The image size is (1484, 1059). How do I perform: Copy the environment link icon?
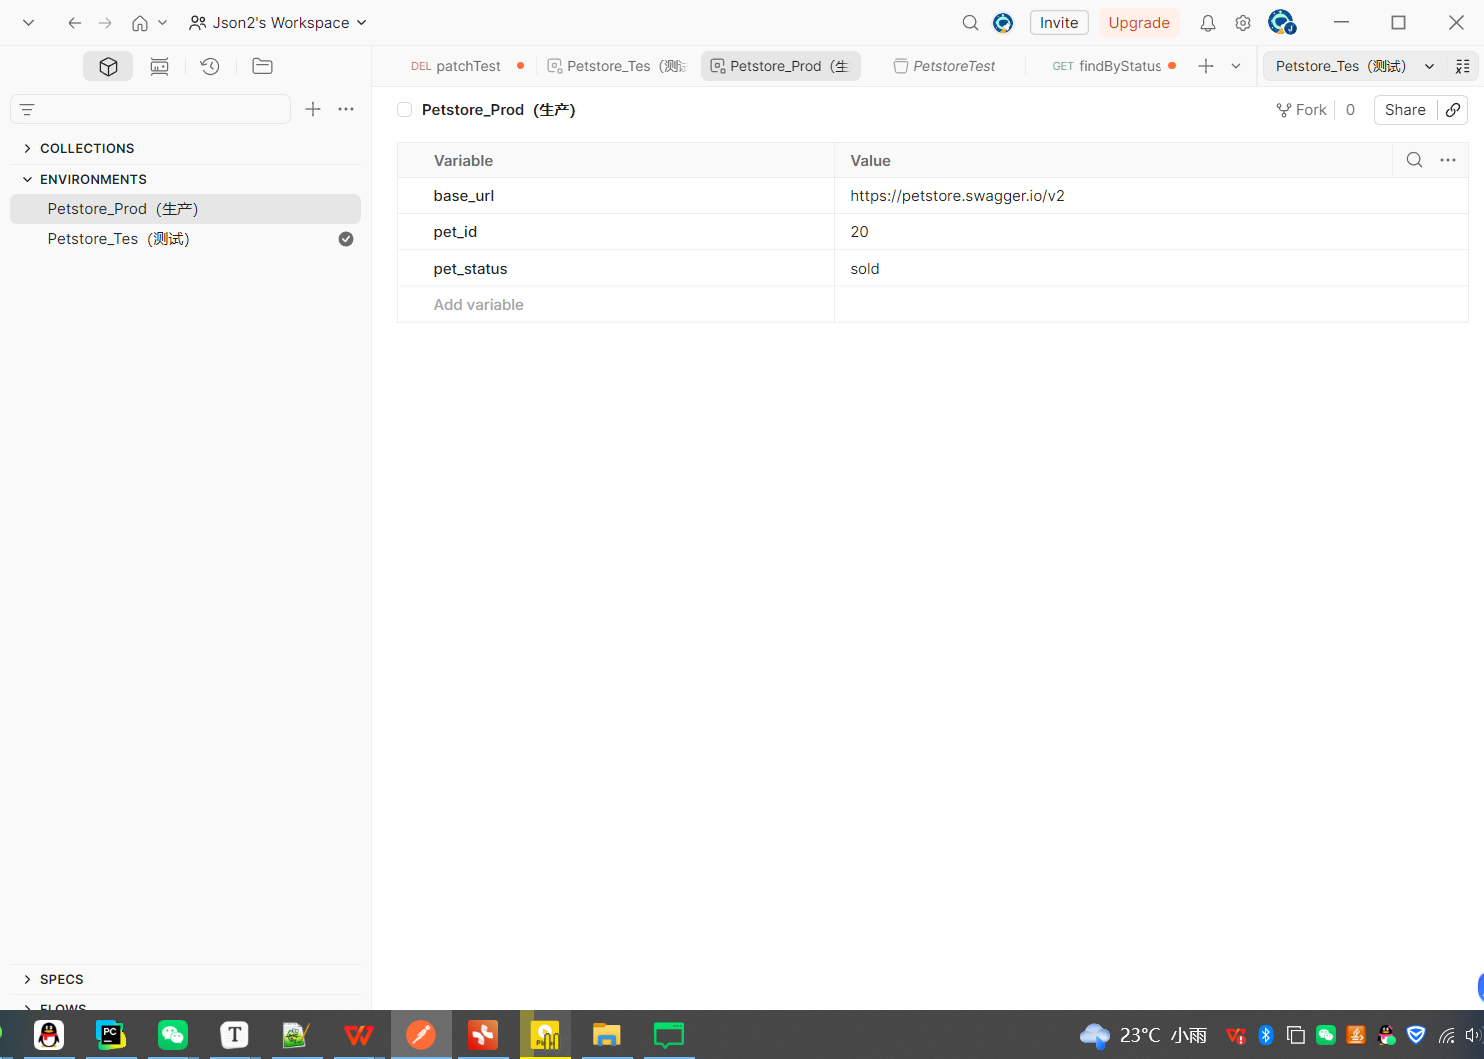pyautogui.click(x=1453, y=110)
